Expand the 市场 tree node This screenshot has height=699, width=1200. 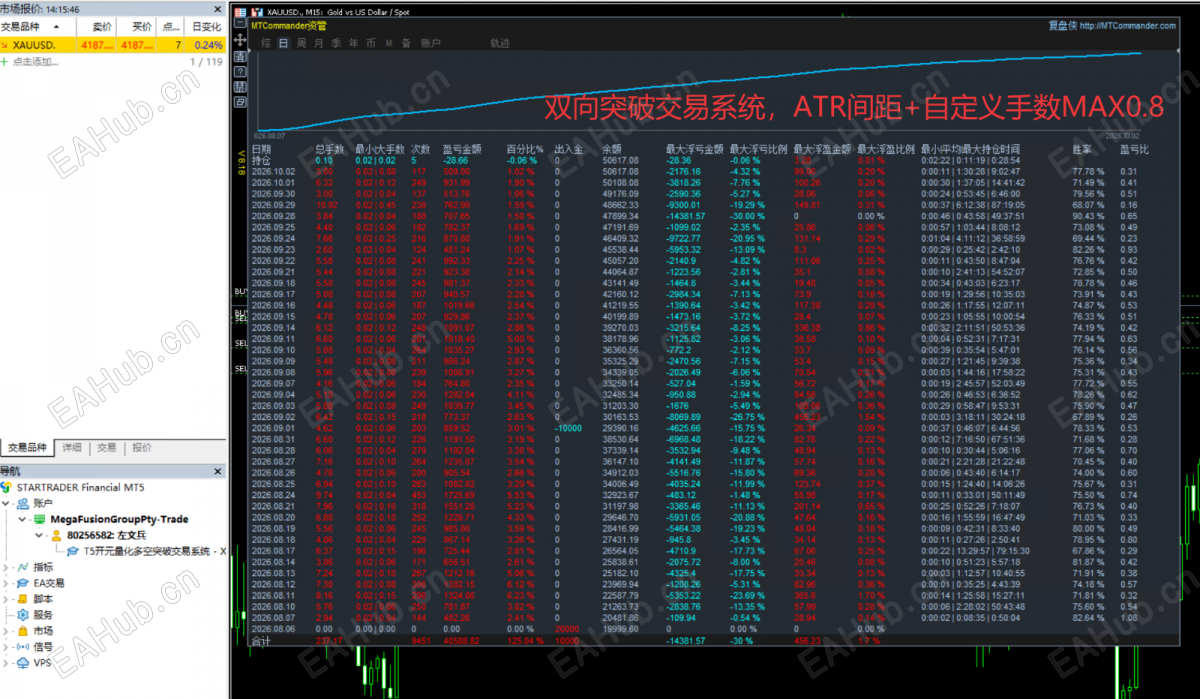(x=5, y=631)
